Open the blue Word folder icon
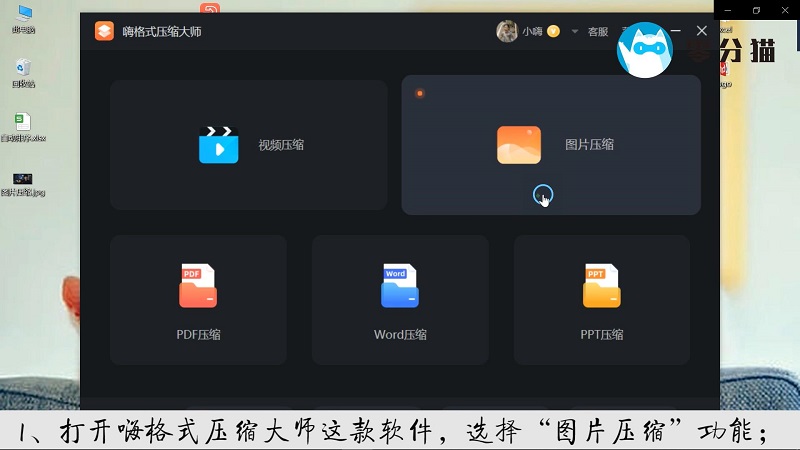 point(400,286)
